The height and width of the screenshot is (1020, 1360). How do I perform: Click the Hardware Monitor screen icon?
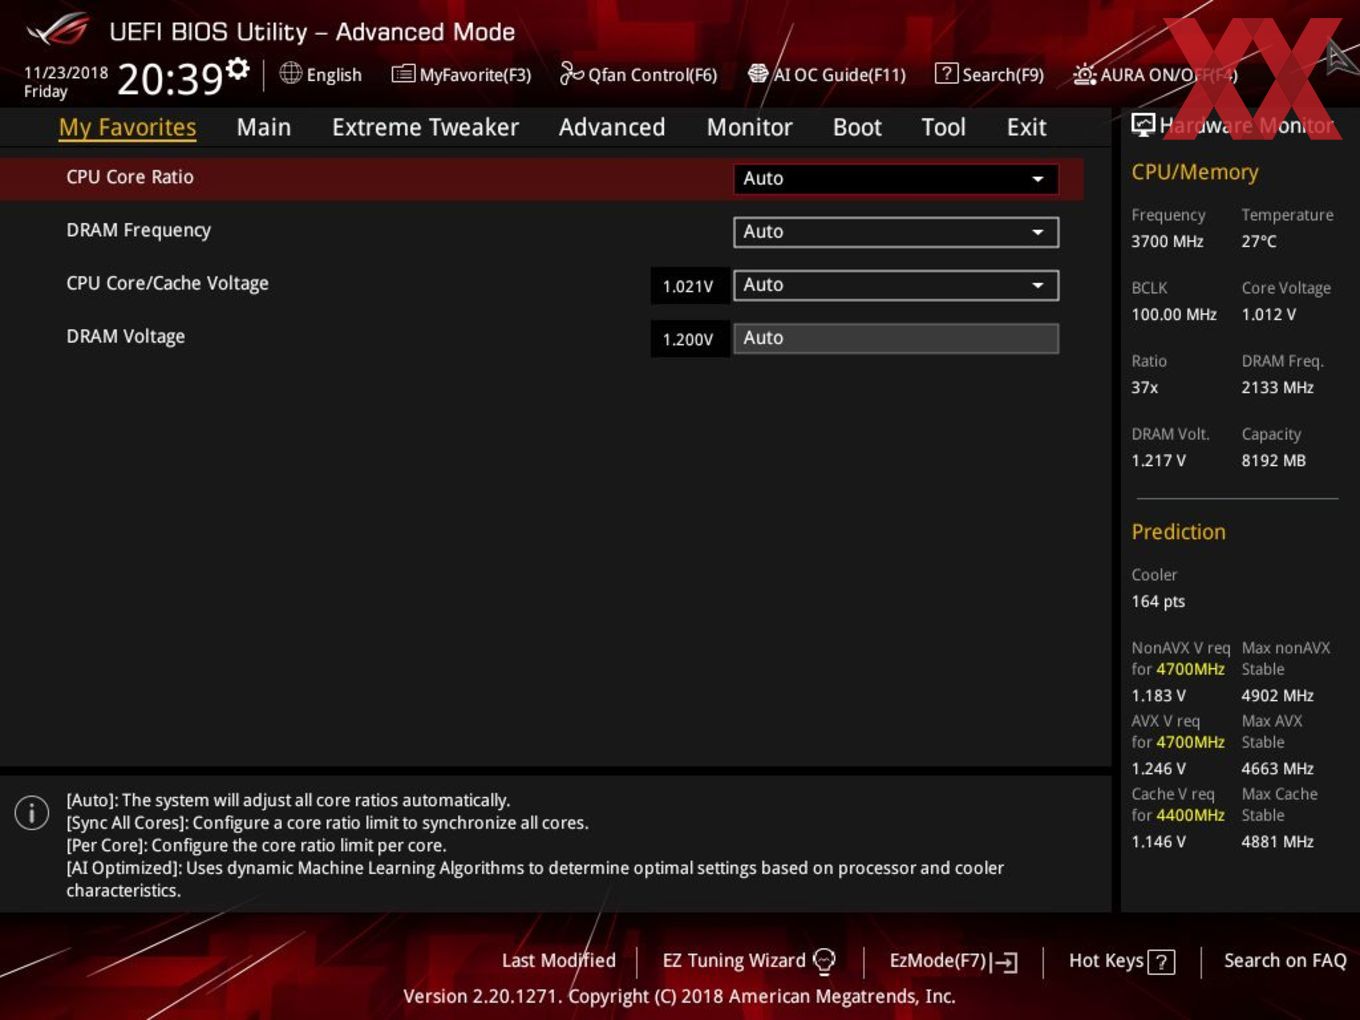pyautogui.click(x=1143, y=125)
